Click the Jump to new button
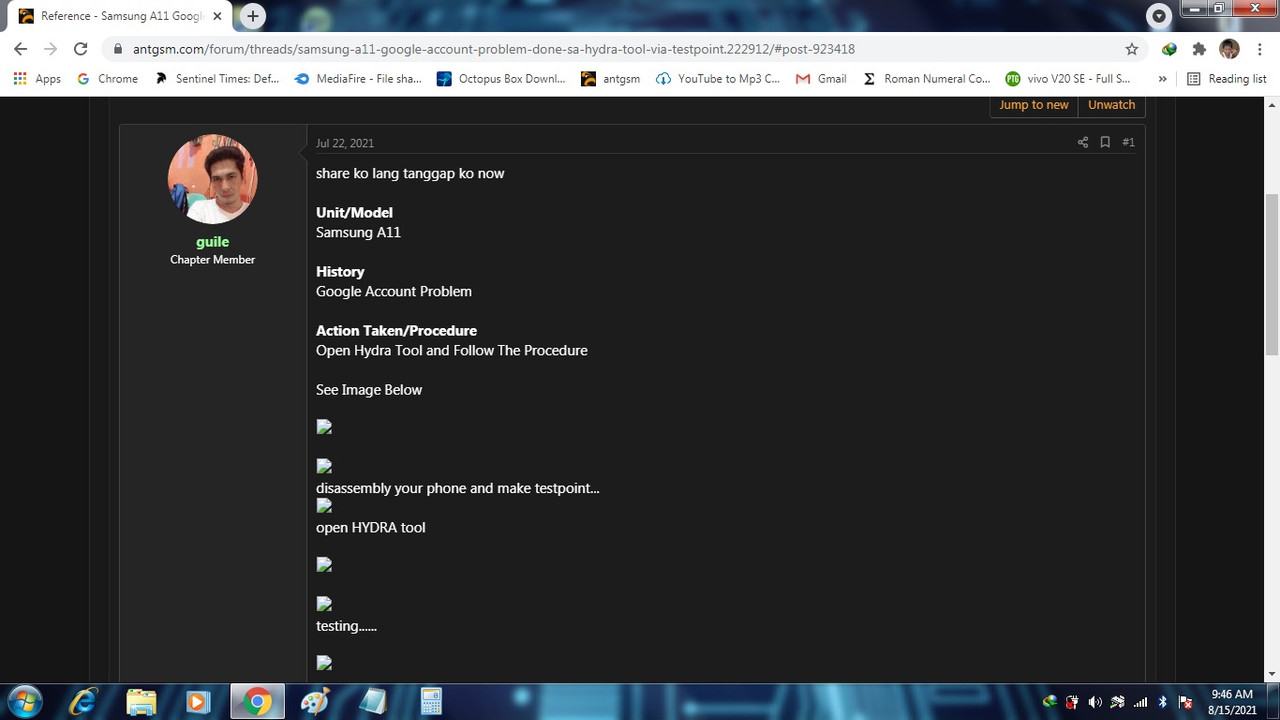1280x720 pixels. [x=1034, y=105]
